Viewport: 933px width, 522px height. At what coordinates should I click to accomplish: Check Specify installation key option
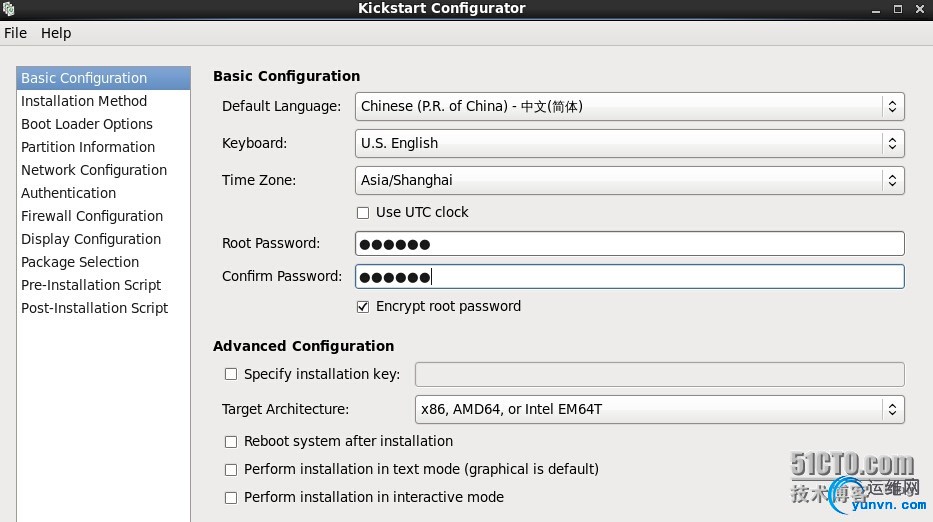tap(231, 374)
